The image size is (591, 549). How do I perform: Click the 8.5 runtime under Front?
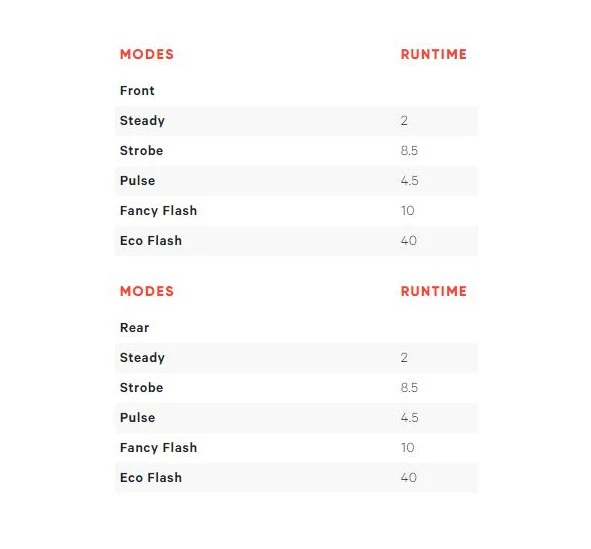pos(409,150)
